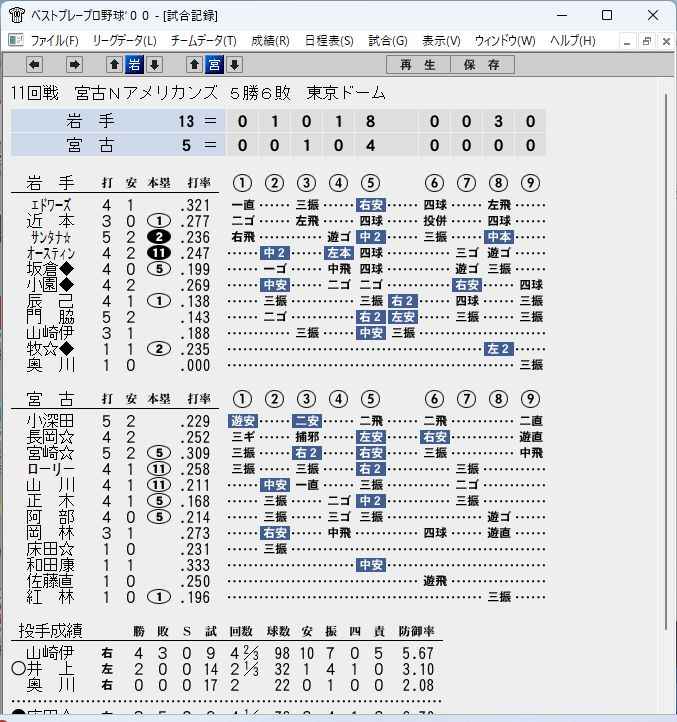Click 宮古 total score 5

pyautogui.click(x=187, y=146)
